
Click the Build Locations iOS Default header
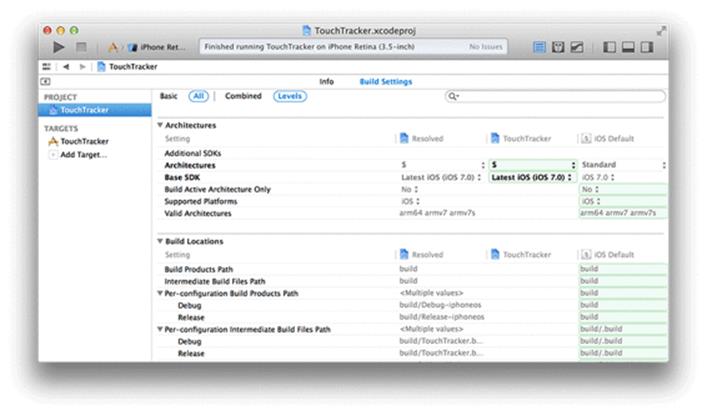(x=607, y=255)
